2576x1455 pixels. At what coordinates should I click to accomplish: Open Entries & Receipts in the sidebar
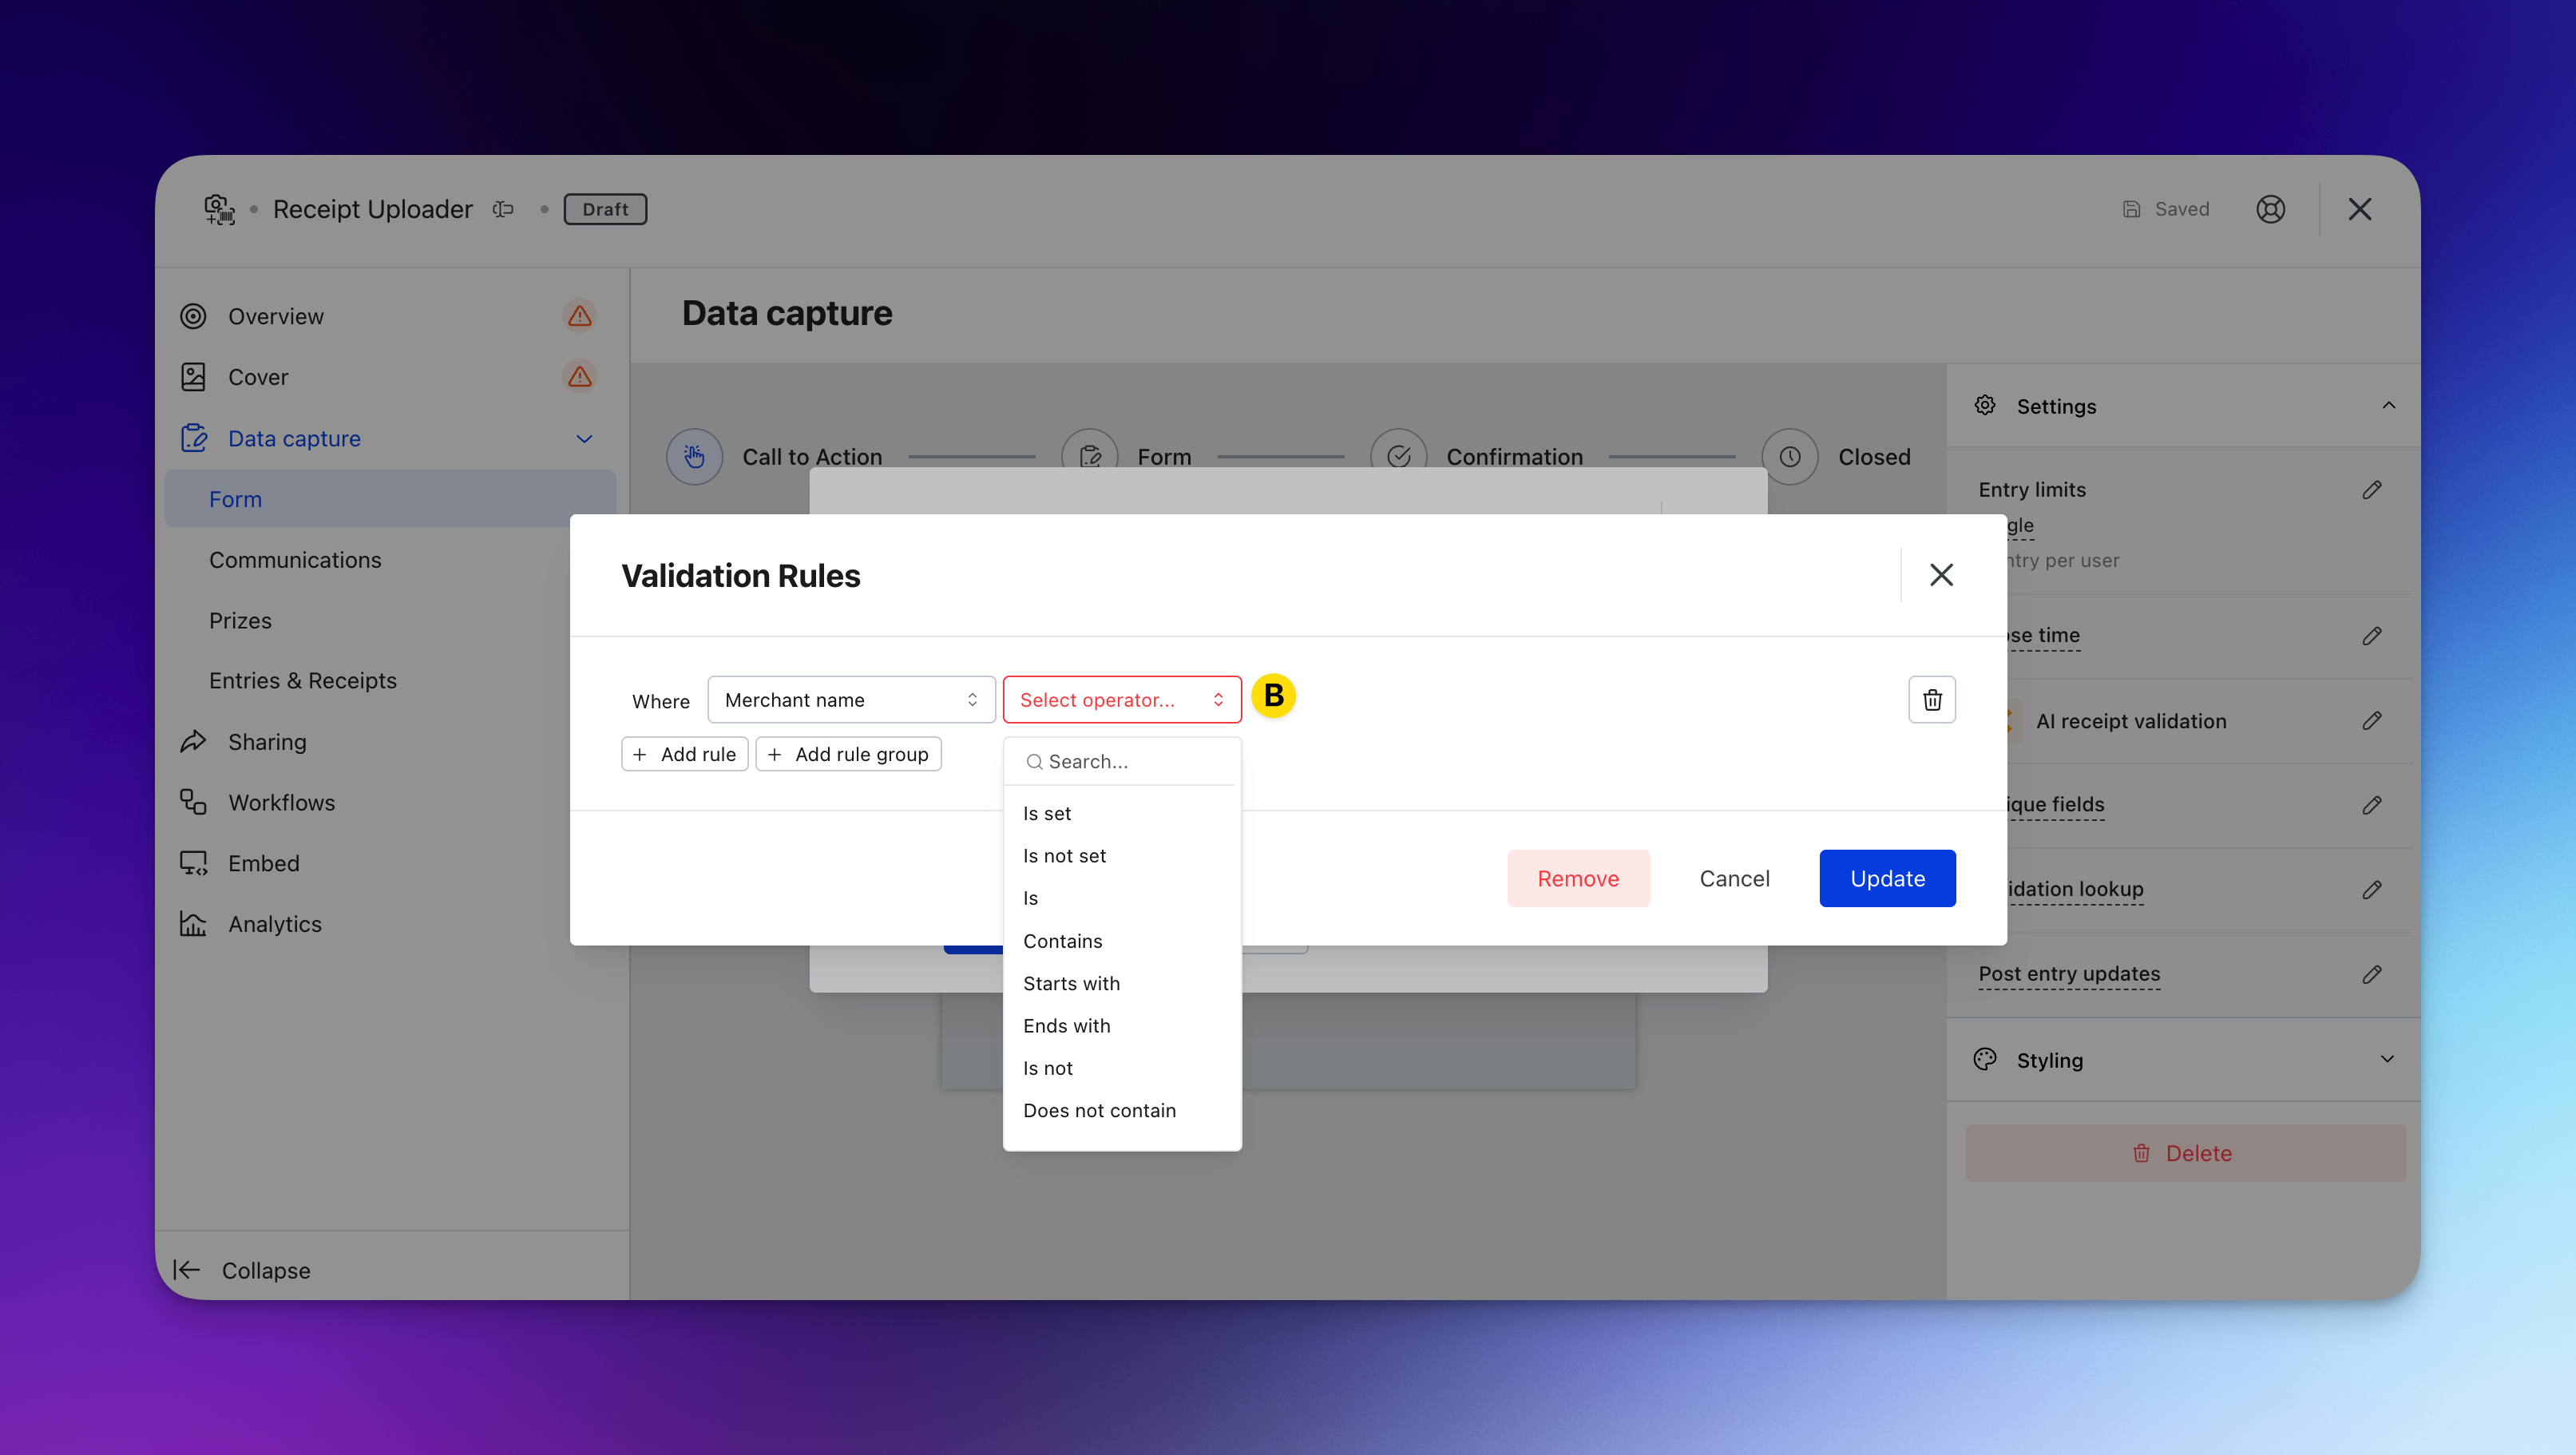(x=303, y=681)
